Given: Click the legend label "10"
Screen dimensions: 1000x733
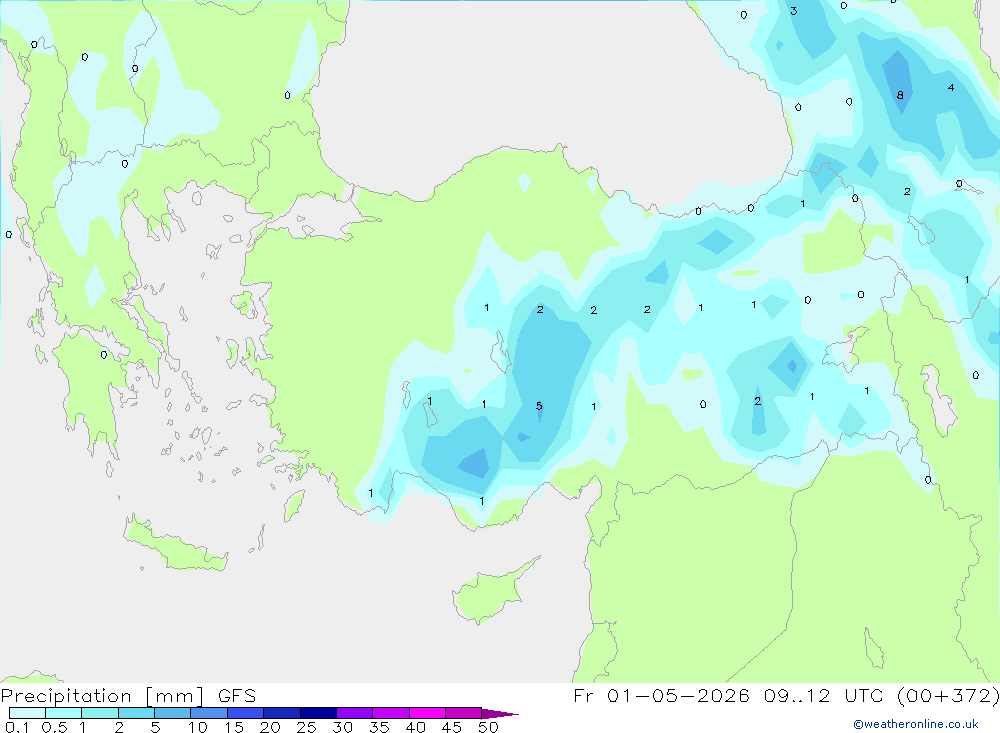Looking at the screenshot, I should tap(198, 727).
